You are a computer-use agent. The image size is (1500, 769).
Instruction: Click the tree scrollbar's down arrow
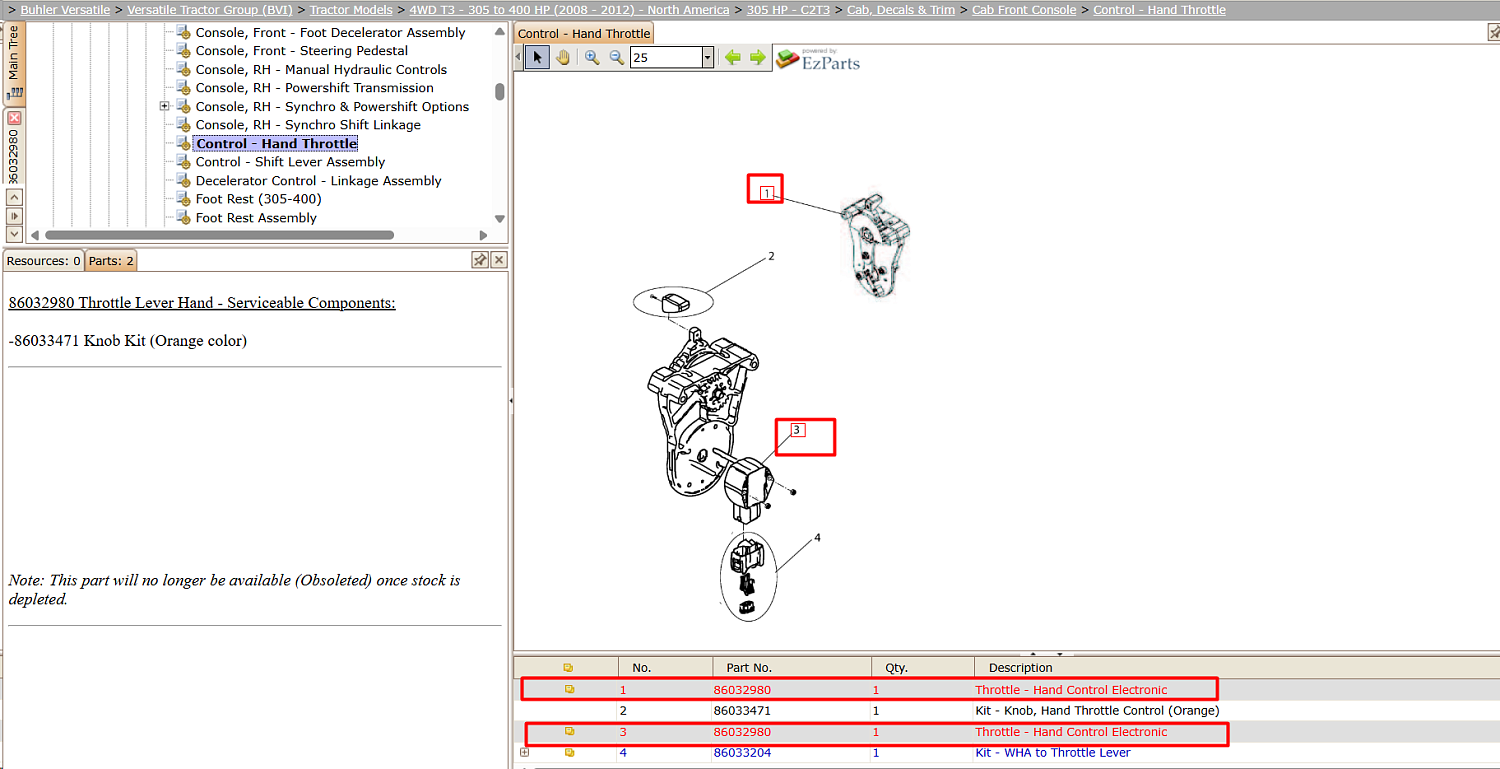pos(500,219)
